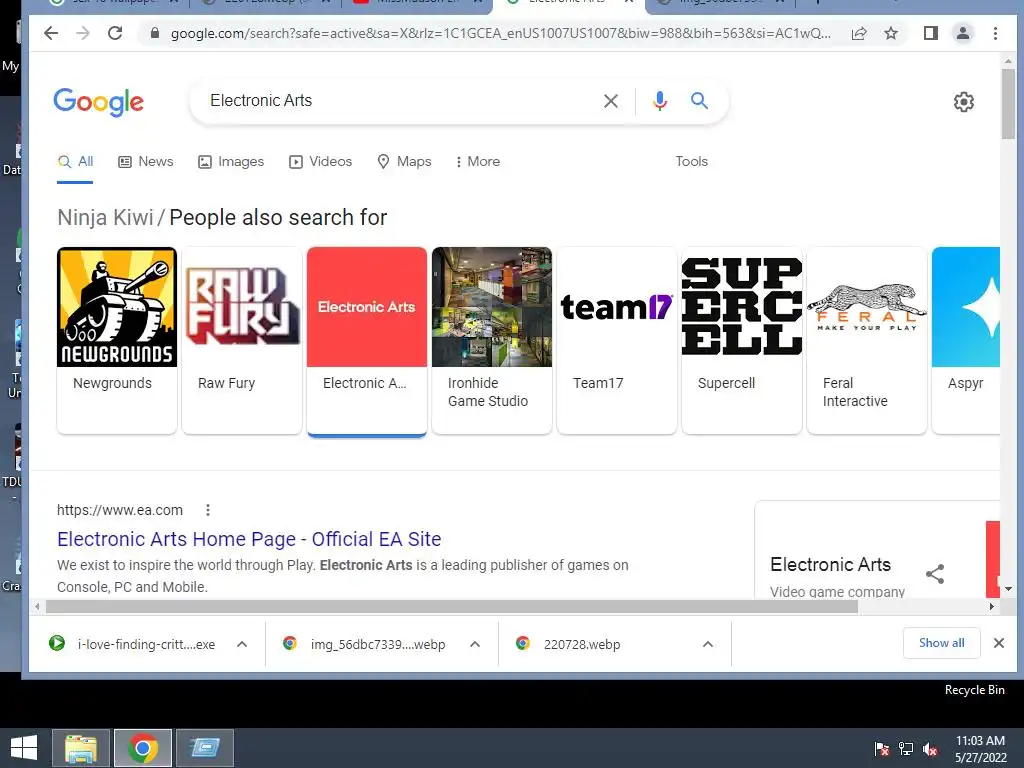The image size is (1024, 768).
Task: Follow the Ninja Kiwi breadcrumb link
Action: click(x=105, y=217)
